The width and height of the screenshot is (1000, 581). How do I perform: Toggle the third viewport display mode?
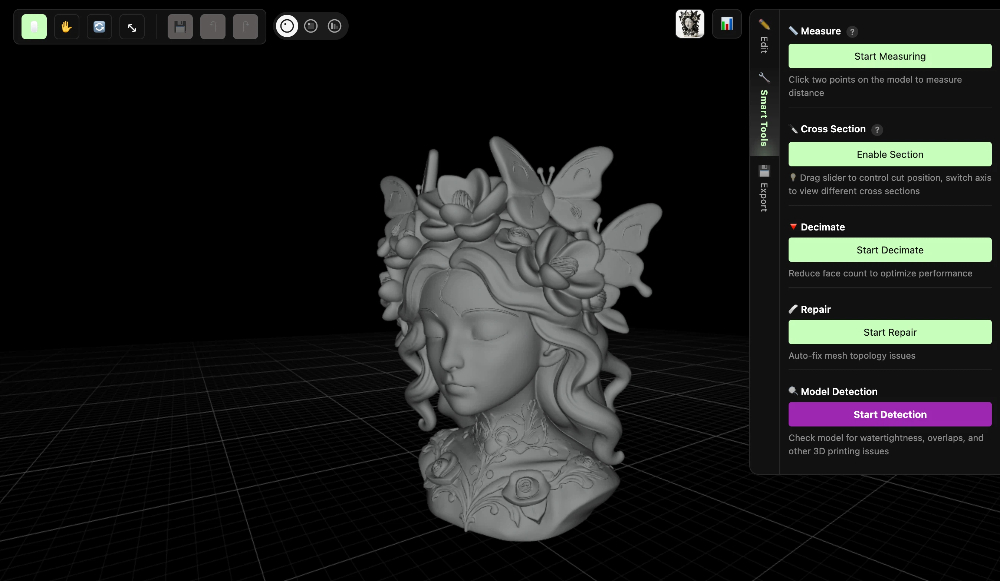[x=333, y=26]
